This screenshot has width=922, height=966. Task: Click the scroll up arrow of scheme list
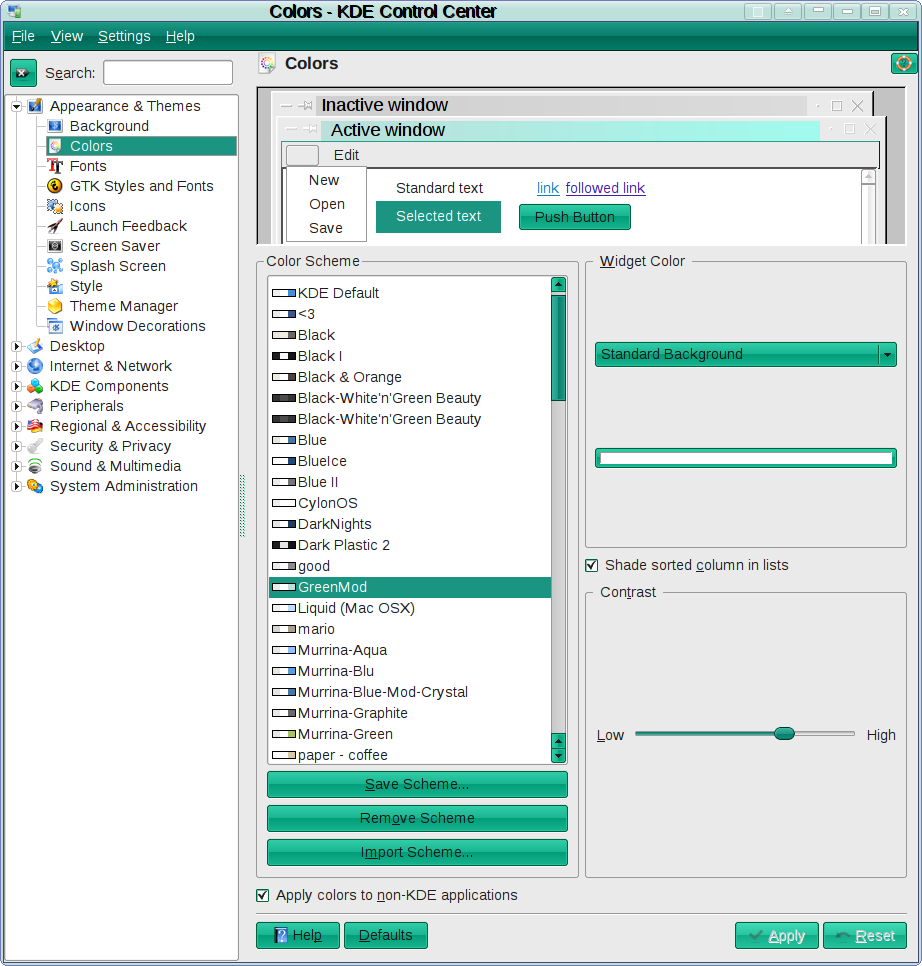click(x=559, y=284)
